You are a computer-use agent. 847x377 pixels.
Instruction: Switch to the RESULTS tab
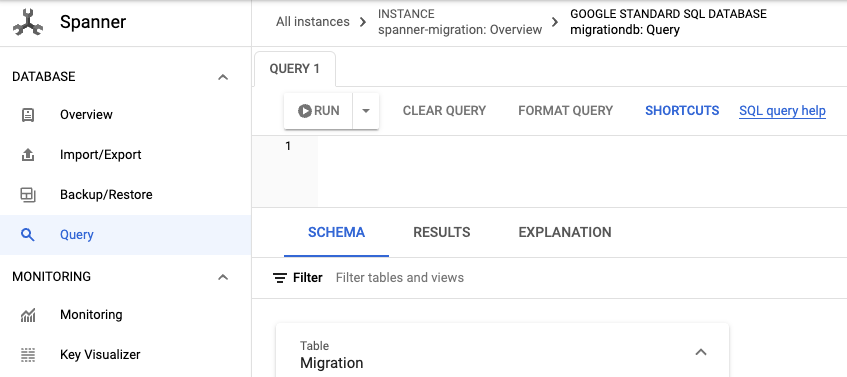click(442, 232)
